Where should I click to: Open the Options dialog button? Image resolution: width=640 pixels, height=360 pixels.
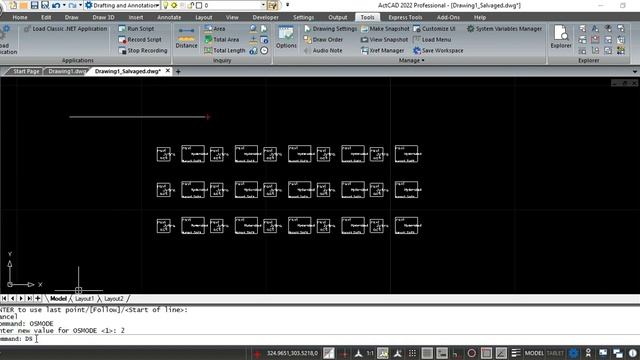pyautogui.click(x=286, y=38)
